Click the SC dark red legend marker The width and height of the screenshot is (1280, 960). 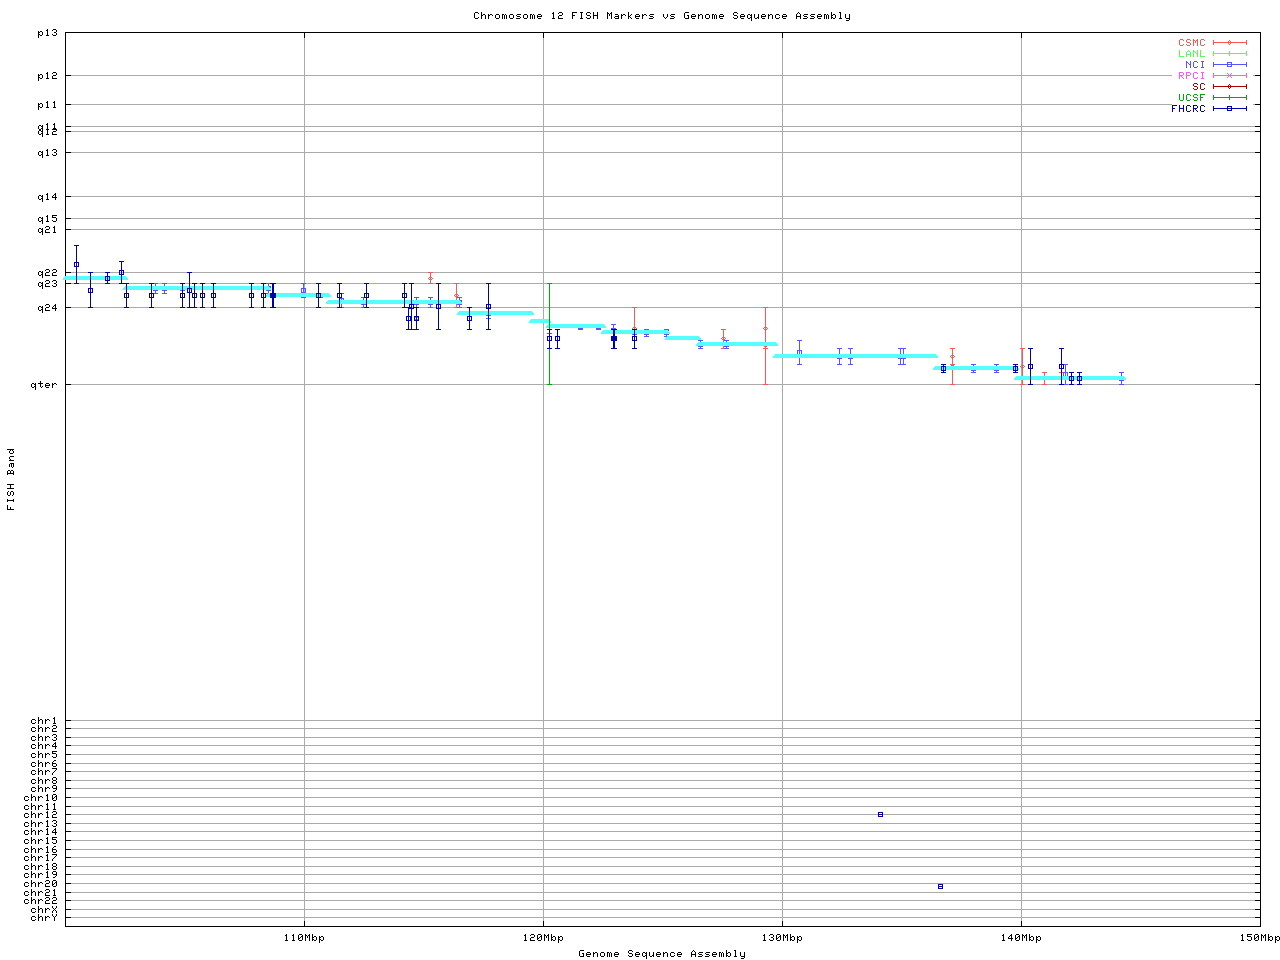coord(1229,87)
